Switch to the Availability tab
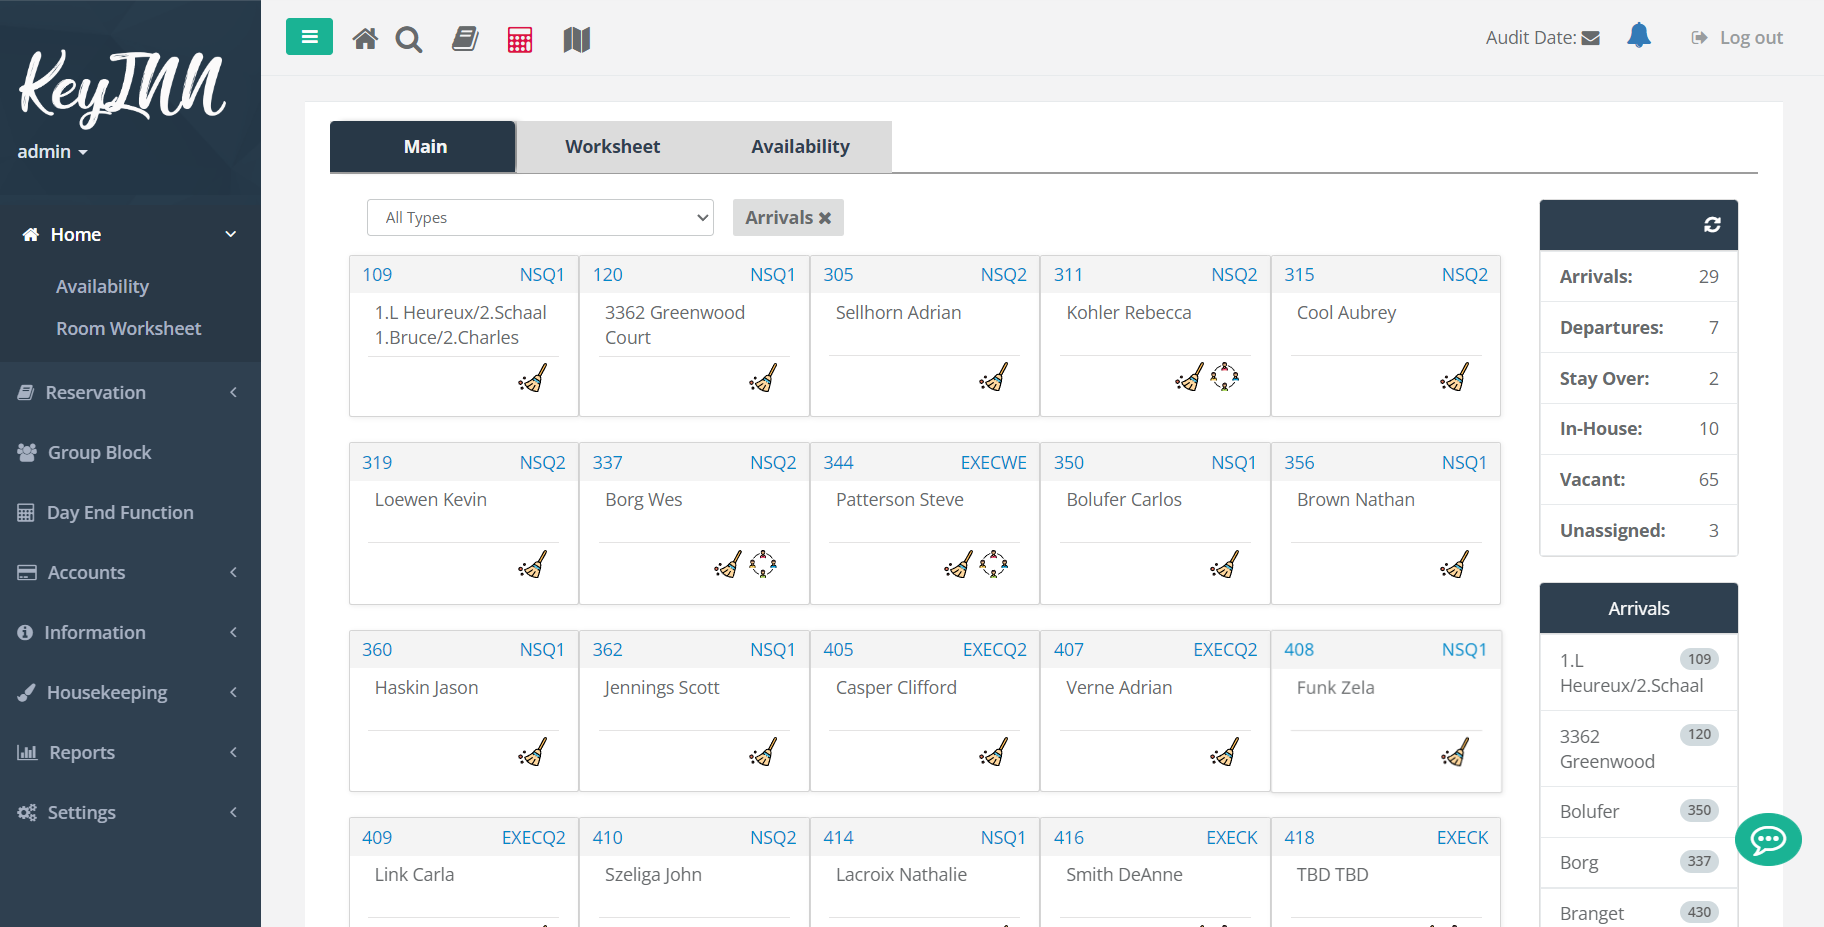 click(x=800, y=147)
